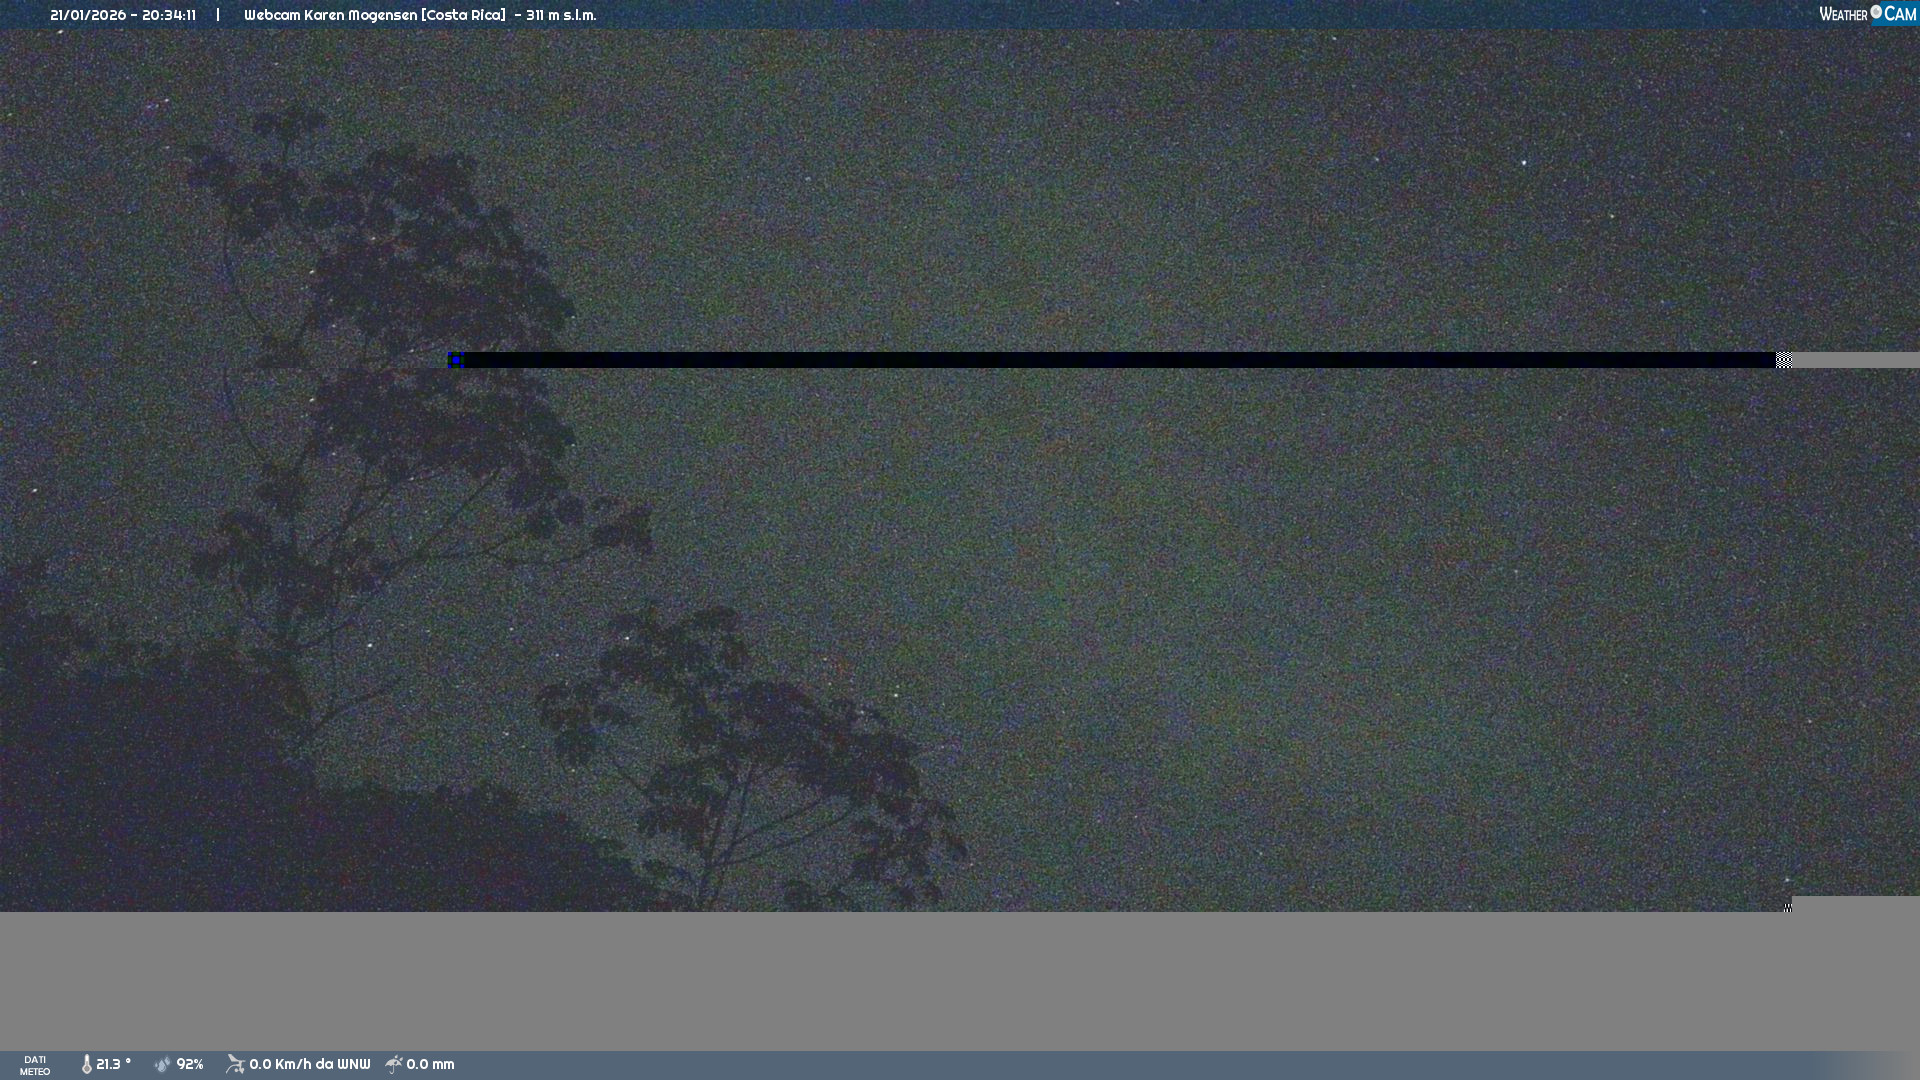The width and height of the screenshot is (1920, 1080).
Task: Click the camera lens in WeatherCam logo
Action: (1876, 12)
